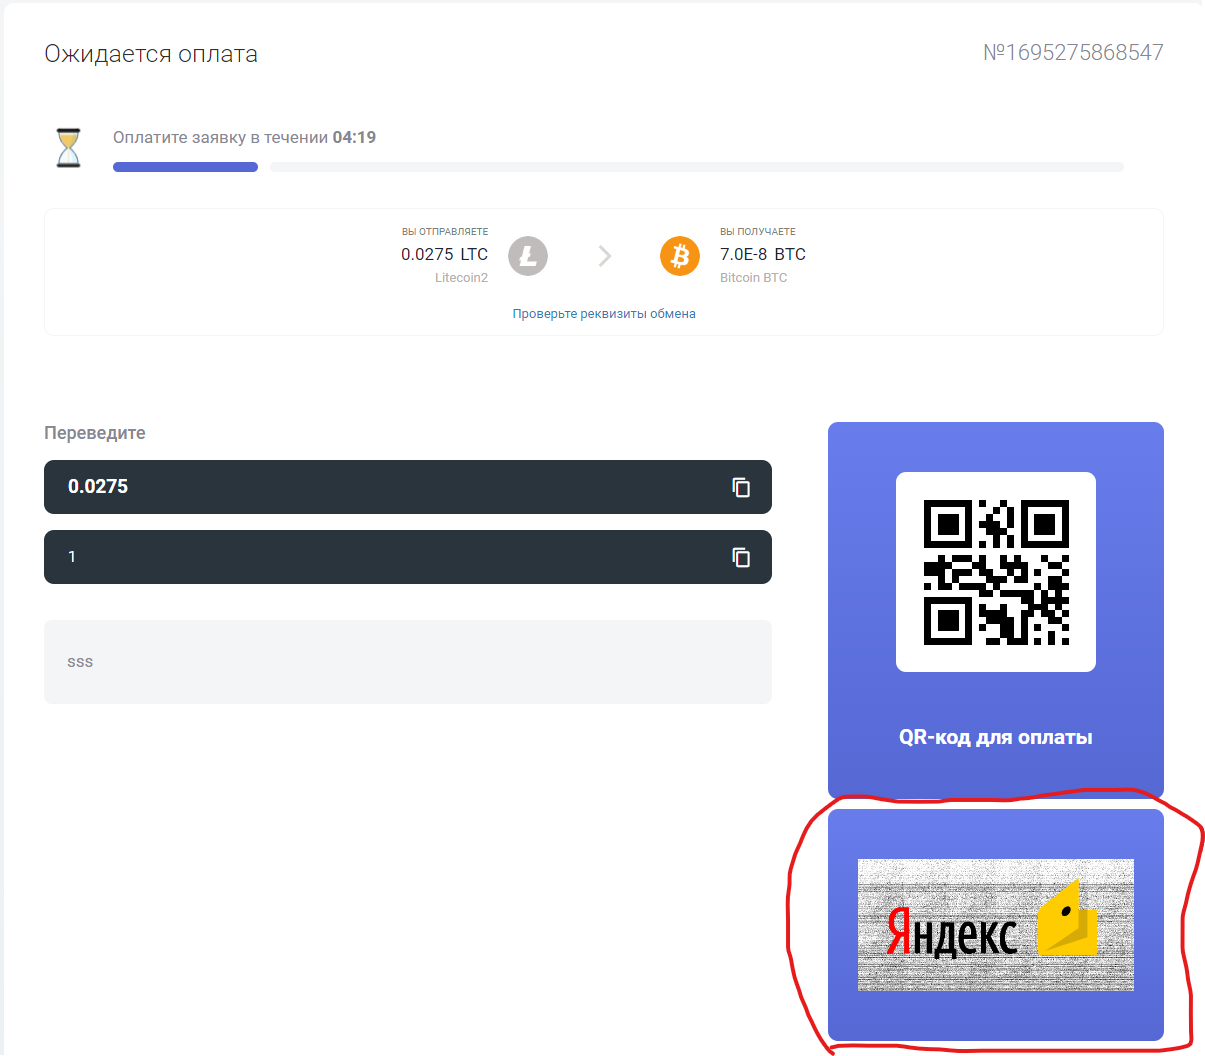Viewport: 1205px width, 1056px height.
Task: Copy the wallet address in second field
Action: (x=740, y=557)
